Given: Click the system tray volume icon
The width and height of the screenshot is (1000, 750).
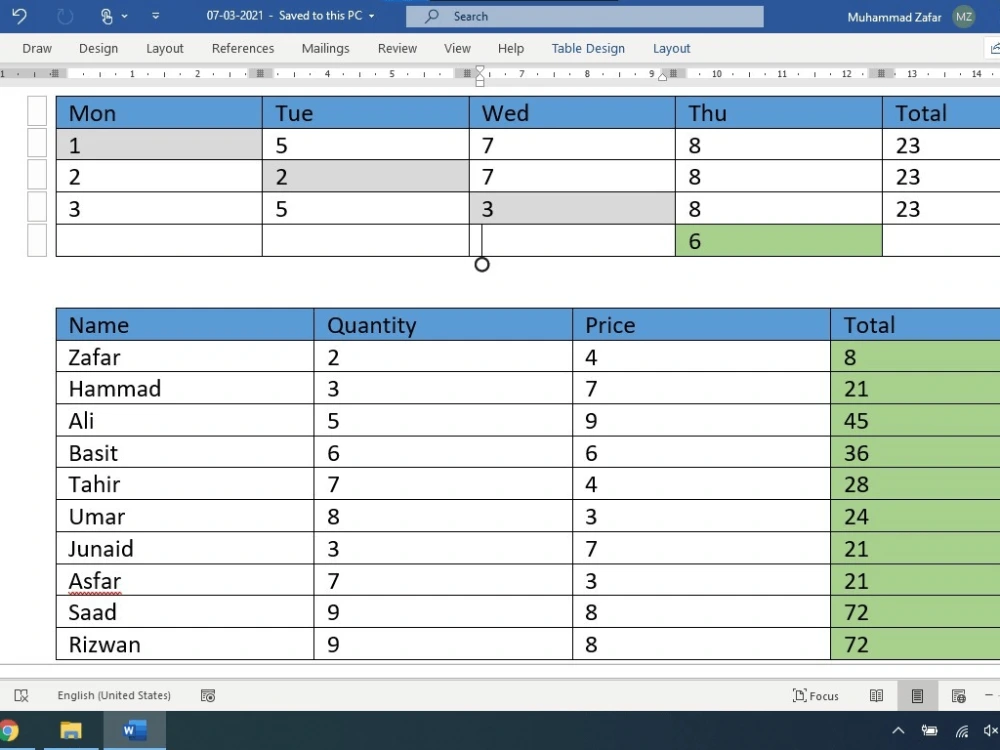Looking at the screenshot, I should click(990, 731).
